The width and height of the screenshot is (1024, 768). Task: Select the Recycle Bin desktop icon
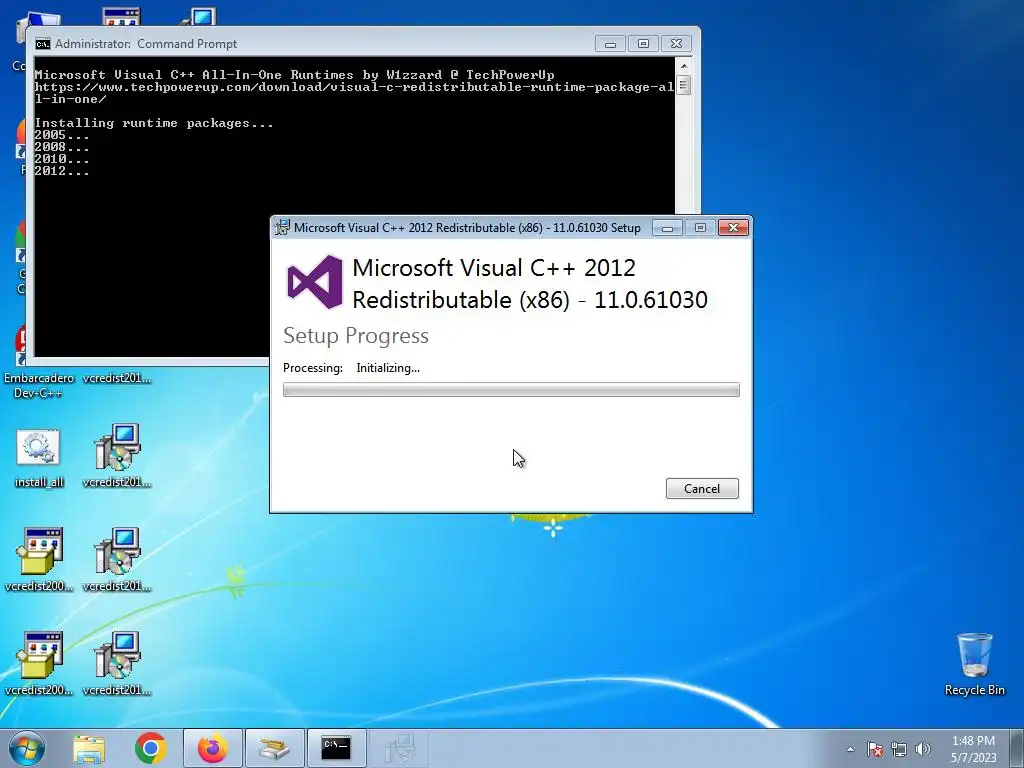[974, 664]
